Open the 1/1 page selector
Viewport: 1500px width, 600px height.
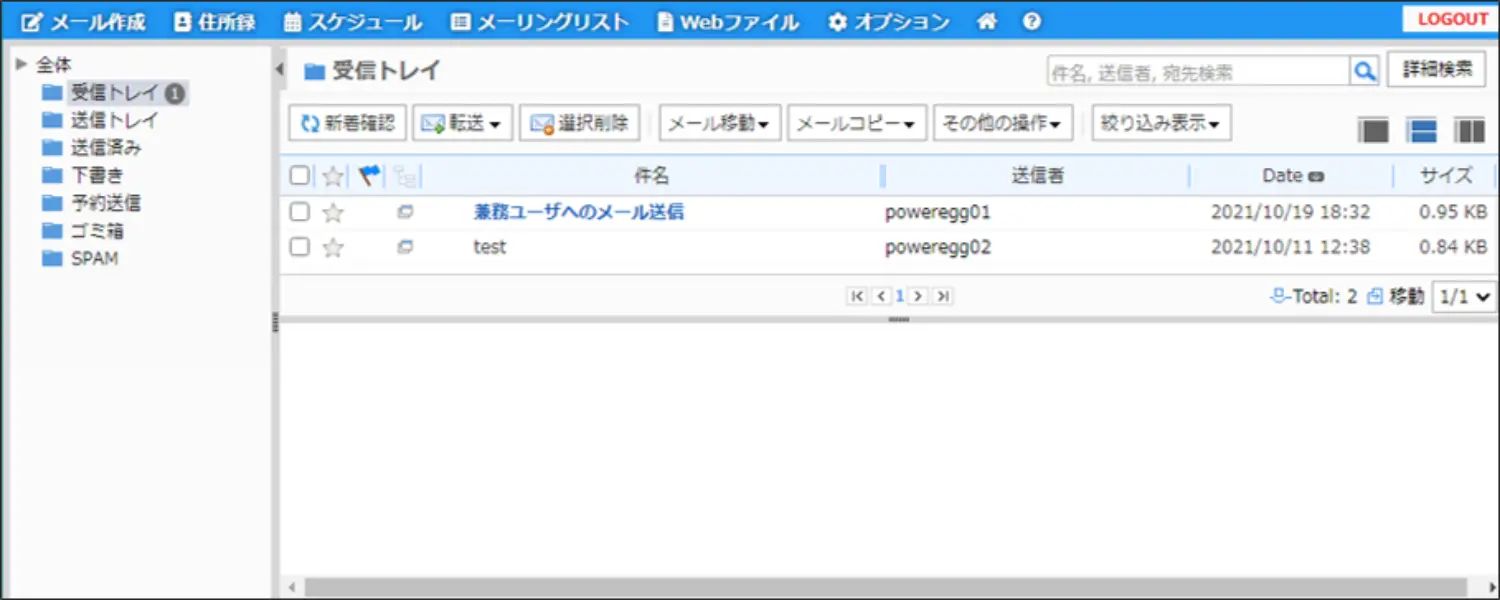1464,296
